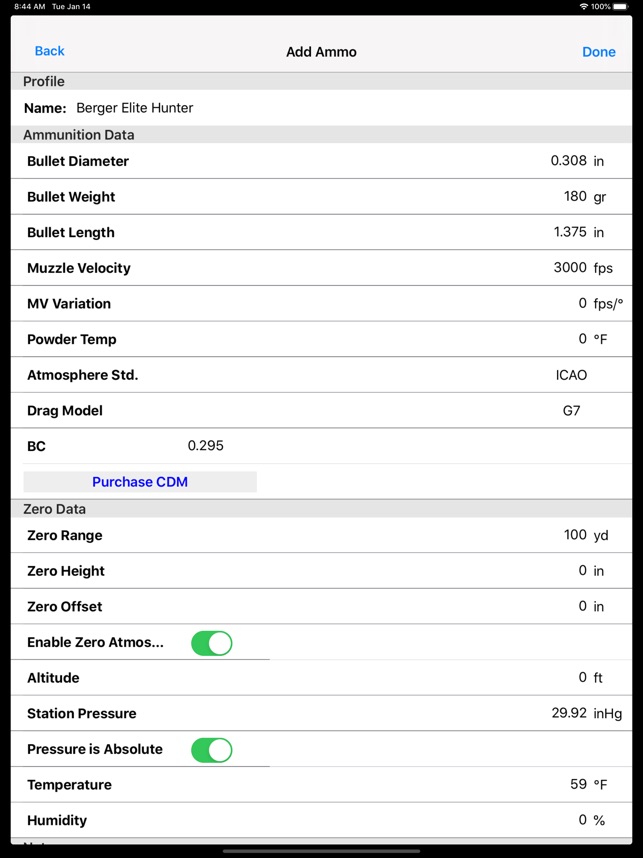643x858 pixels.
Task: Change the Drag Model G7 selector
Action: coord(571,410)
